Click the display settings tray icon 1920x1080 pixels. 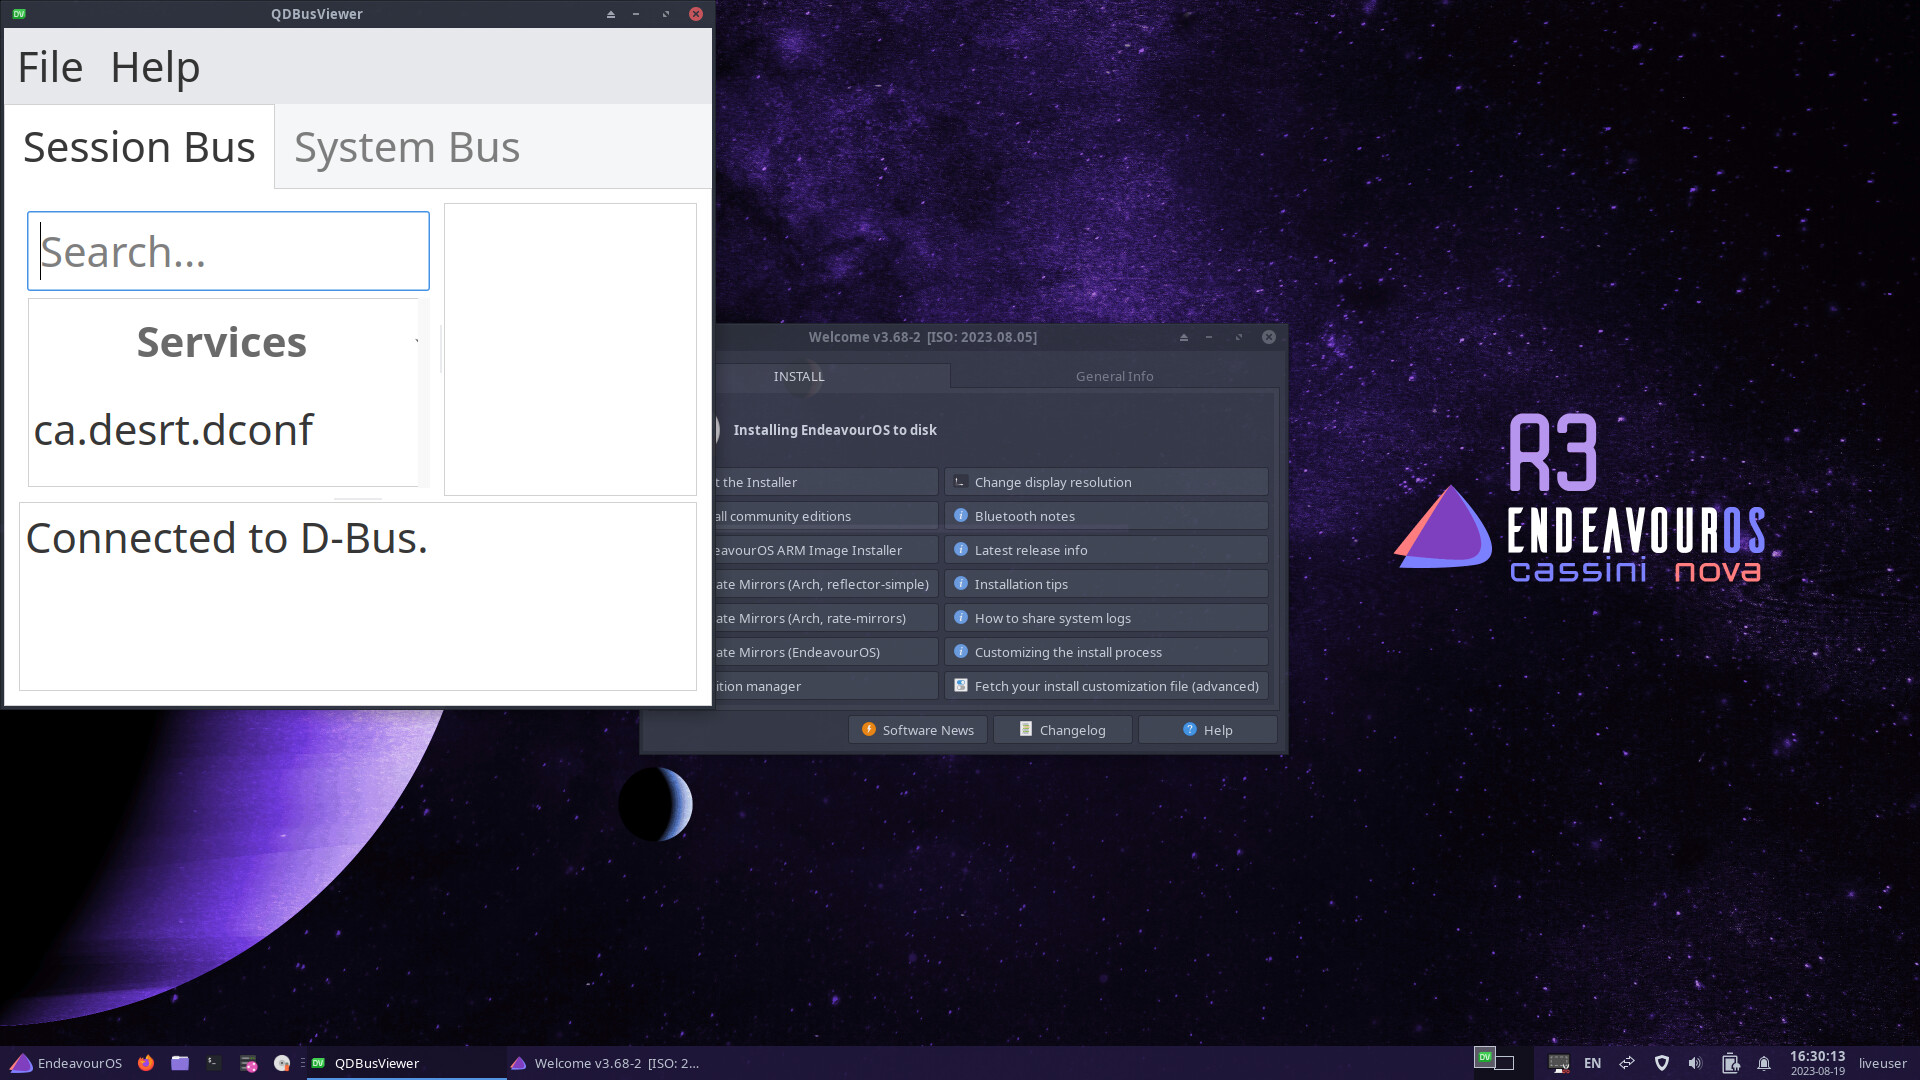tap(1558, 1063)
